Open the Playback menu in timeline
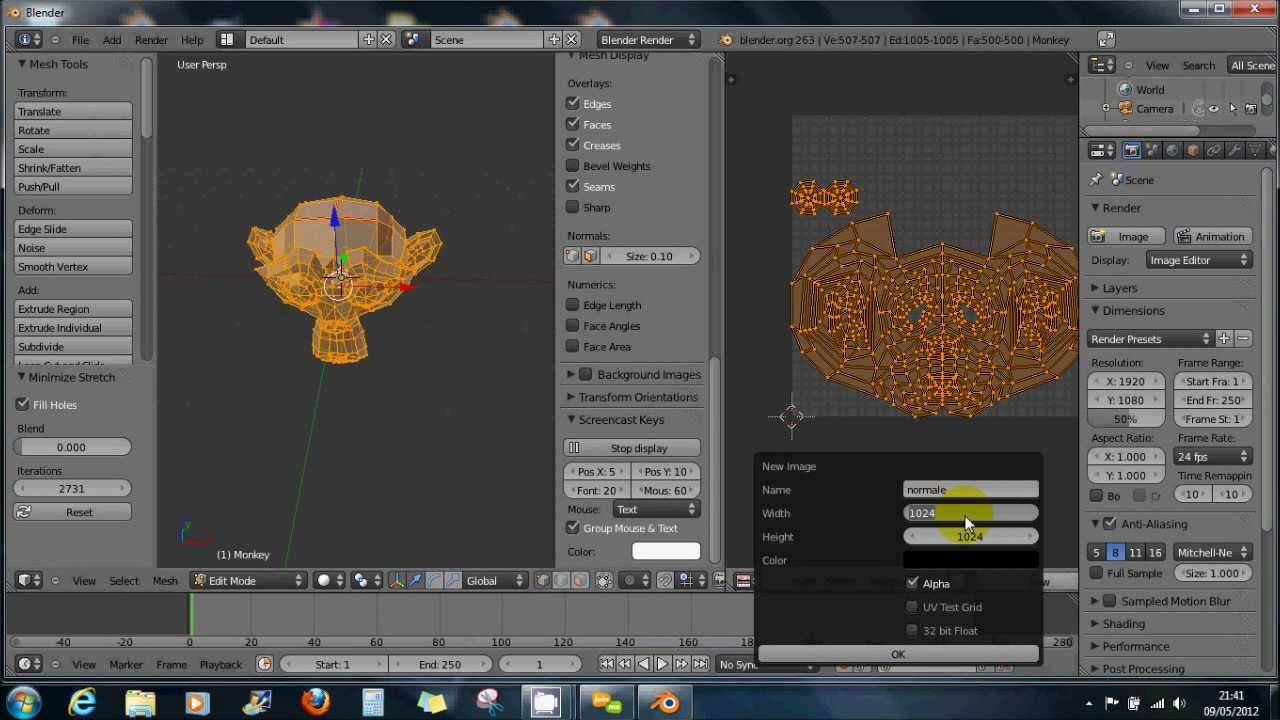 (x=220, y=664)
